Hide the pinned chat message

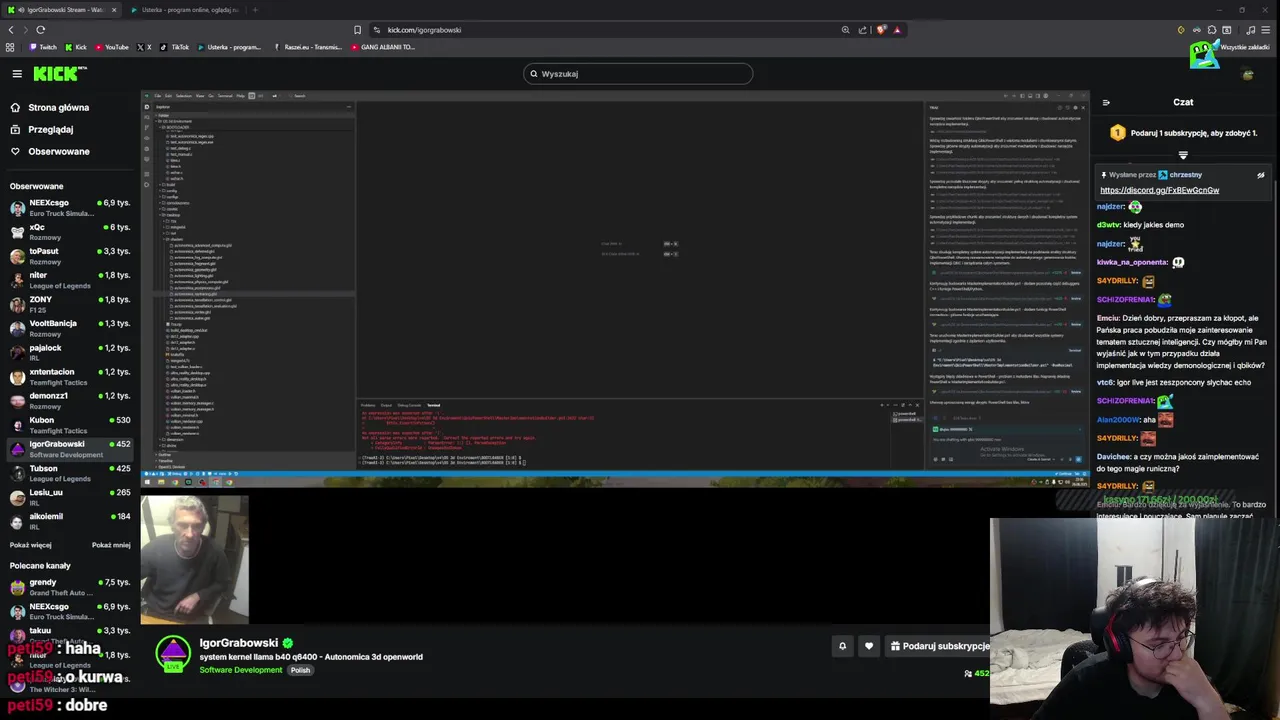coord(1260,175)
